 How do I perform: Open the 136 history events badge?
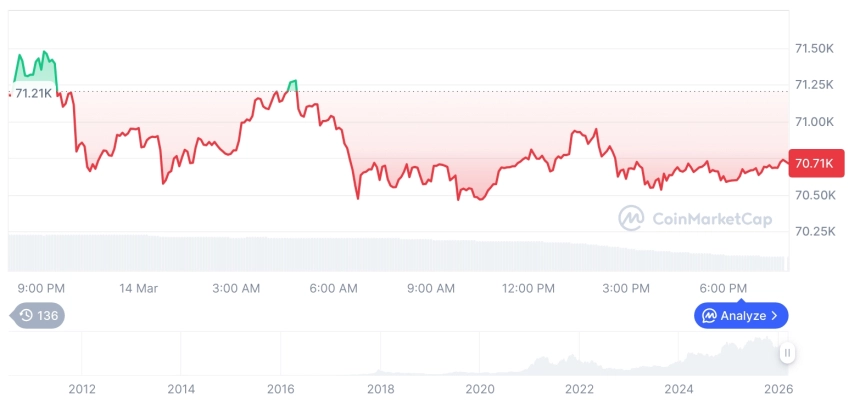pyautogui.click(x=38, y=316)
